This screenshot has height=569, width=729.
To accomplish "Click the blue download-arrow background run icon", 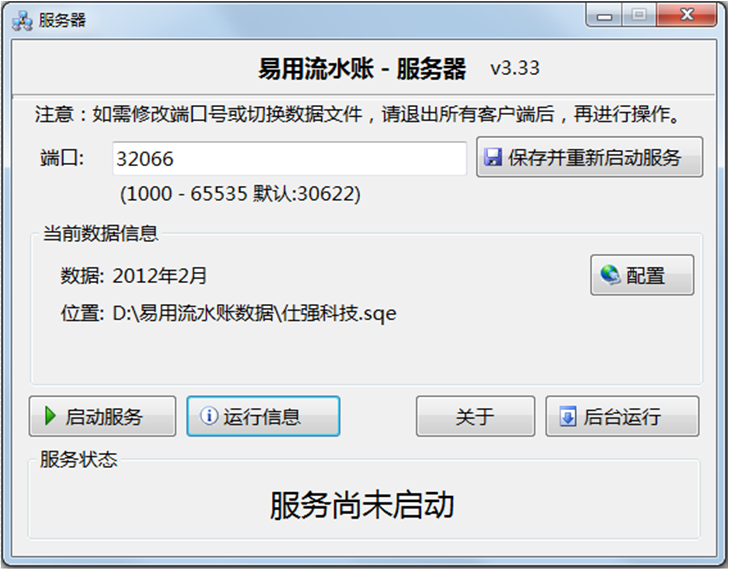I will (568, 416).
